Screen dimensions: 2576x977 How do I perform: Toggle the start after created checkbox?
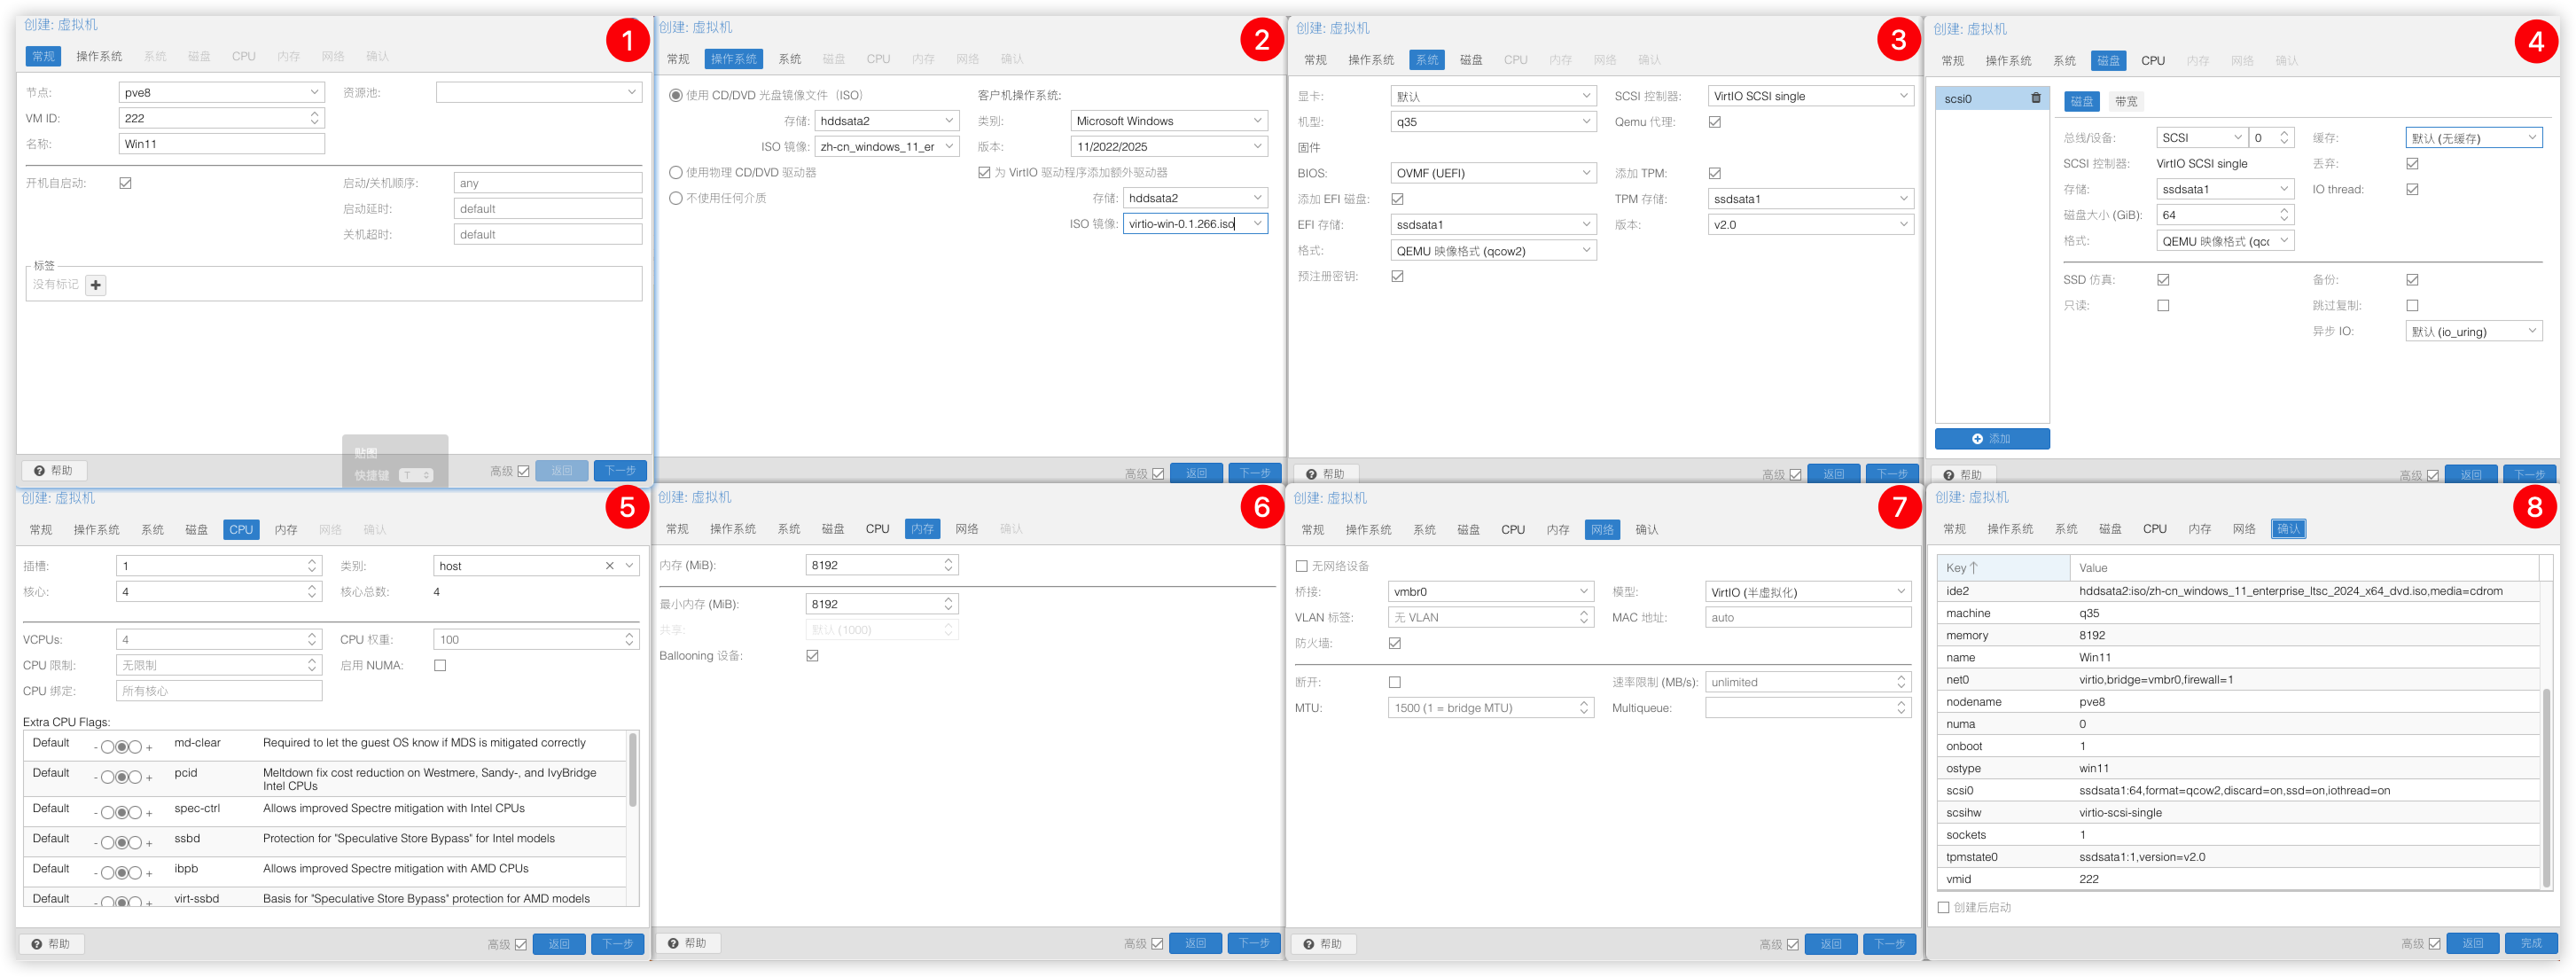tap(1943, 908)
